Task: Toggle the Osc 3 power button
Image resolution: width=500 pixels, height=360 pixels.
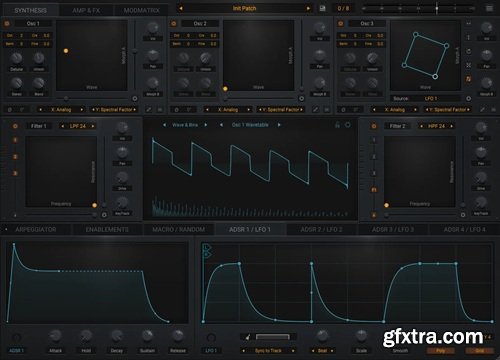Action: click(x=340, y=24)
